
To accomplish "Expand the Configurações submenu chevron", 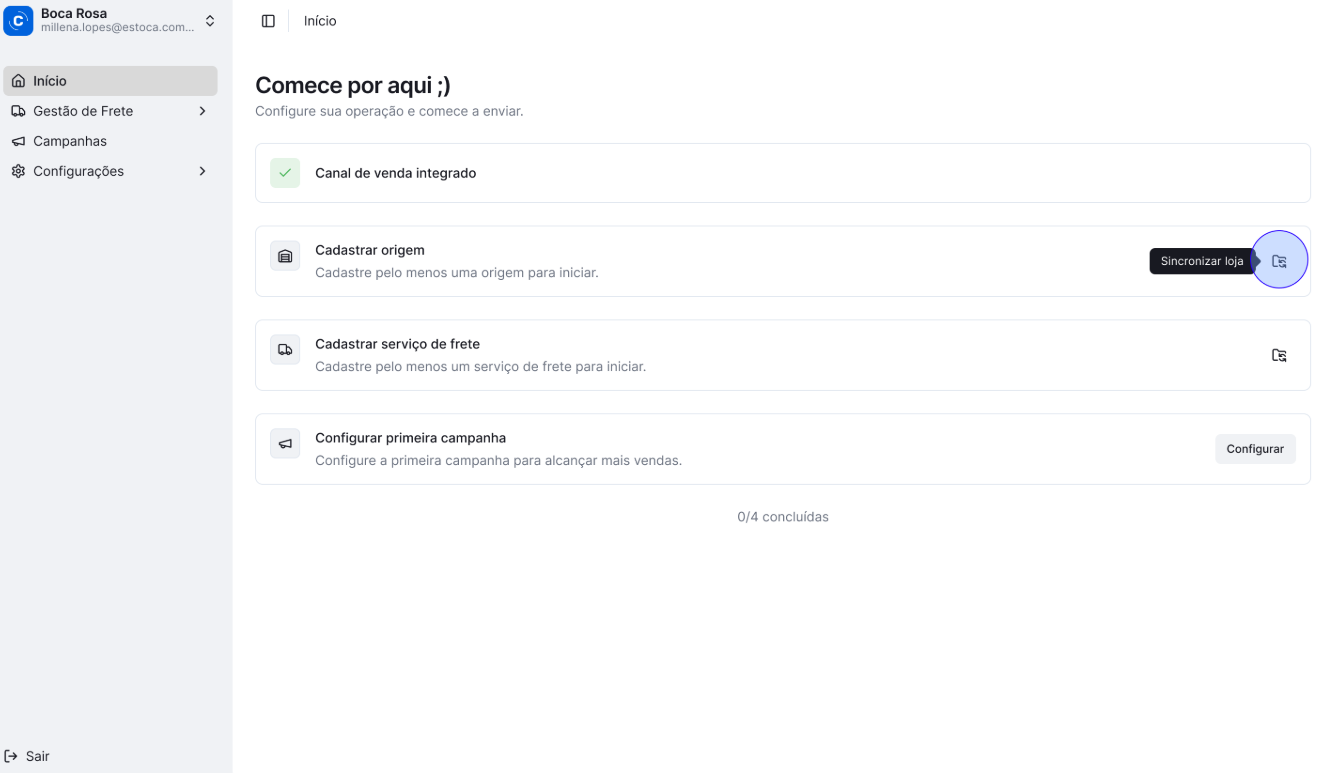I will coord(202,171).
